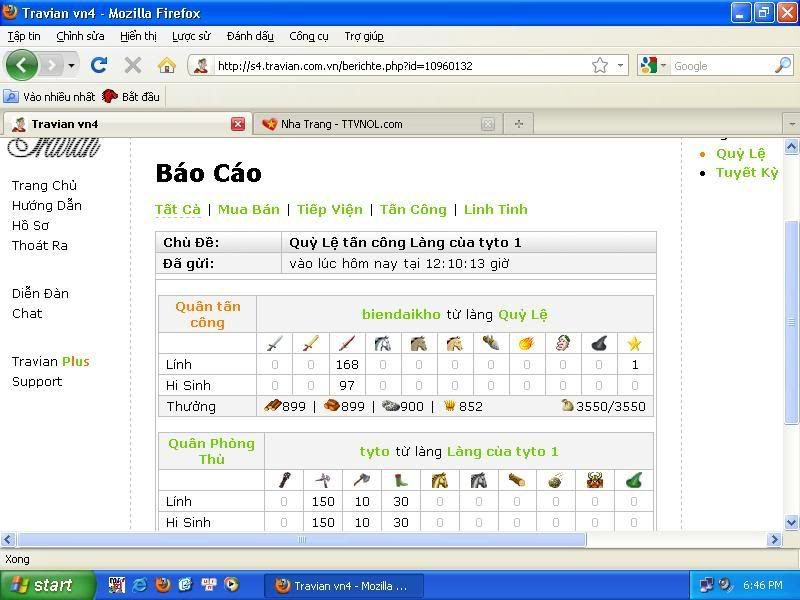Viewport: 800px width, 600px height.
Task: Select Quỳ Lệ in village list
Action: pos(741,154)
